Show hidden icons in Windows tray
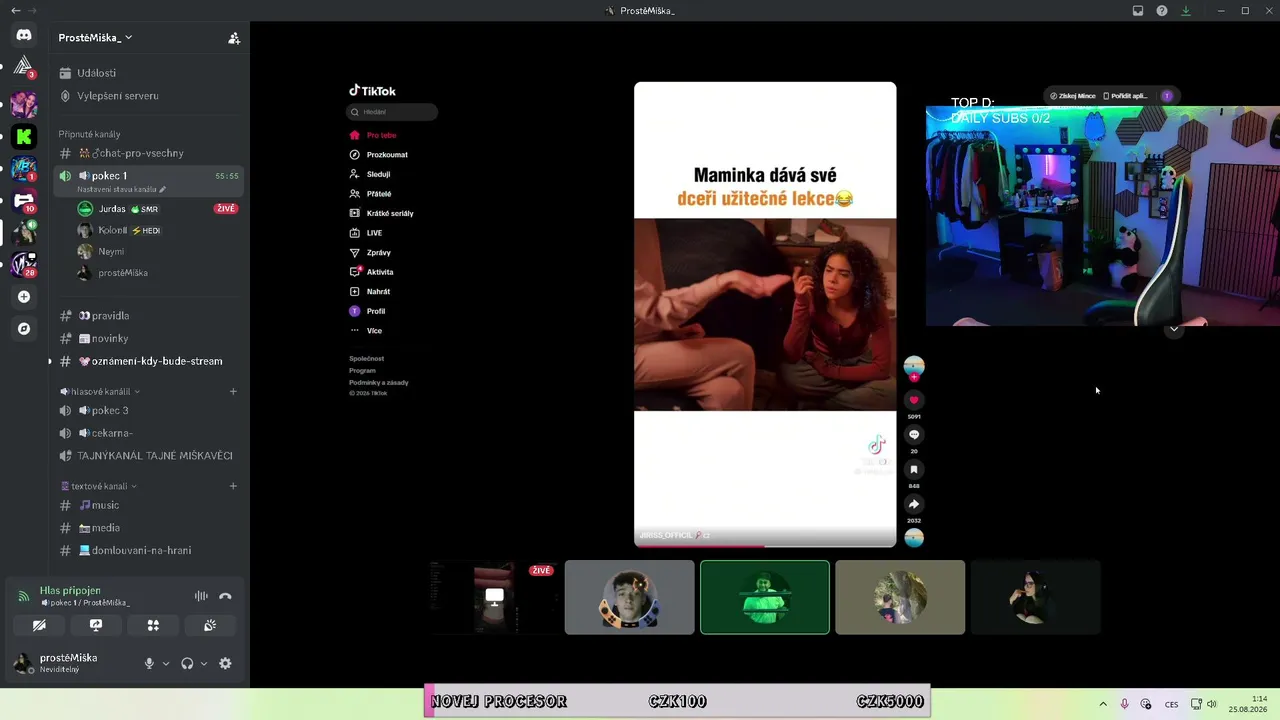Viewport: 1280px width, 720px height. [x=1103, y=704]
